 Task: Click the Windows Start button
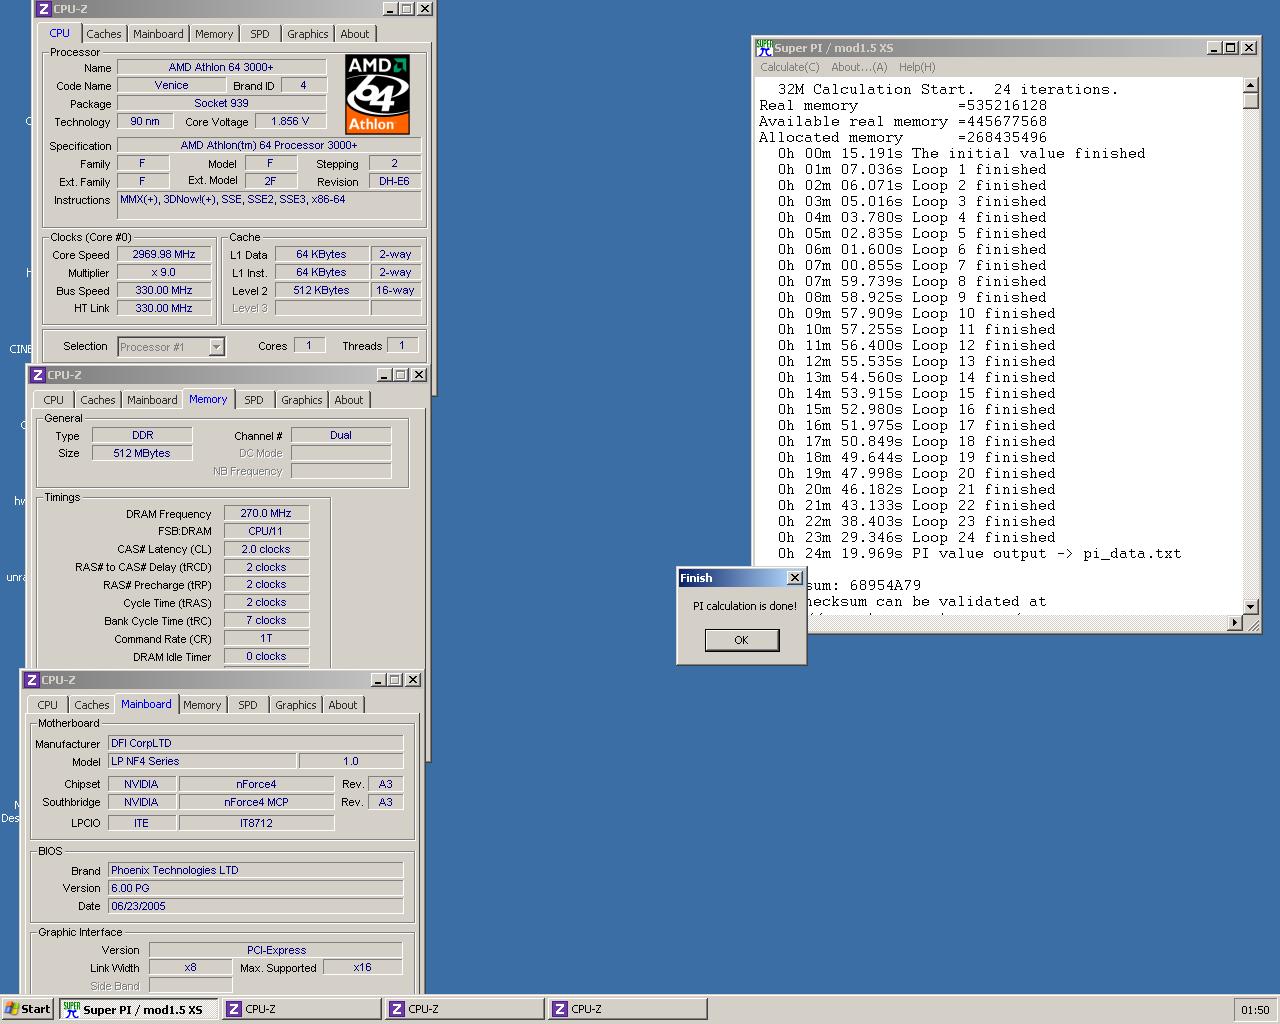pos(28,1009)
